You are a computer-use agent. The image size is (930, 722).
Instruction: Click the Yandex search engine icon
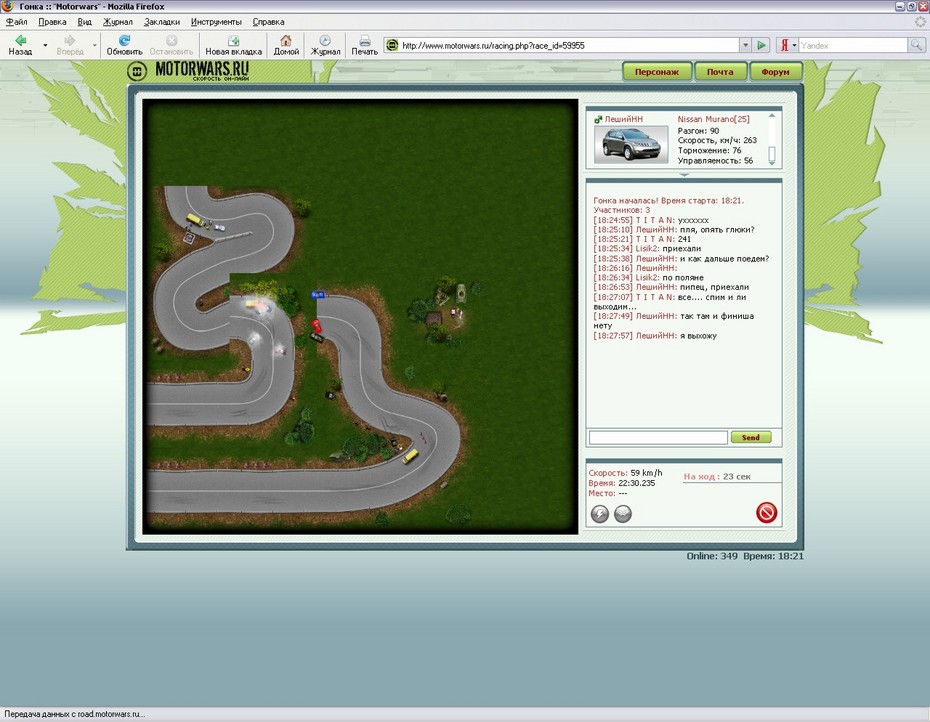coord(784,45)
